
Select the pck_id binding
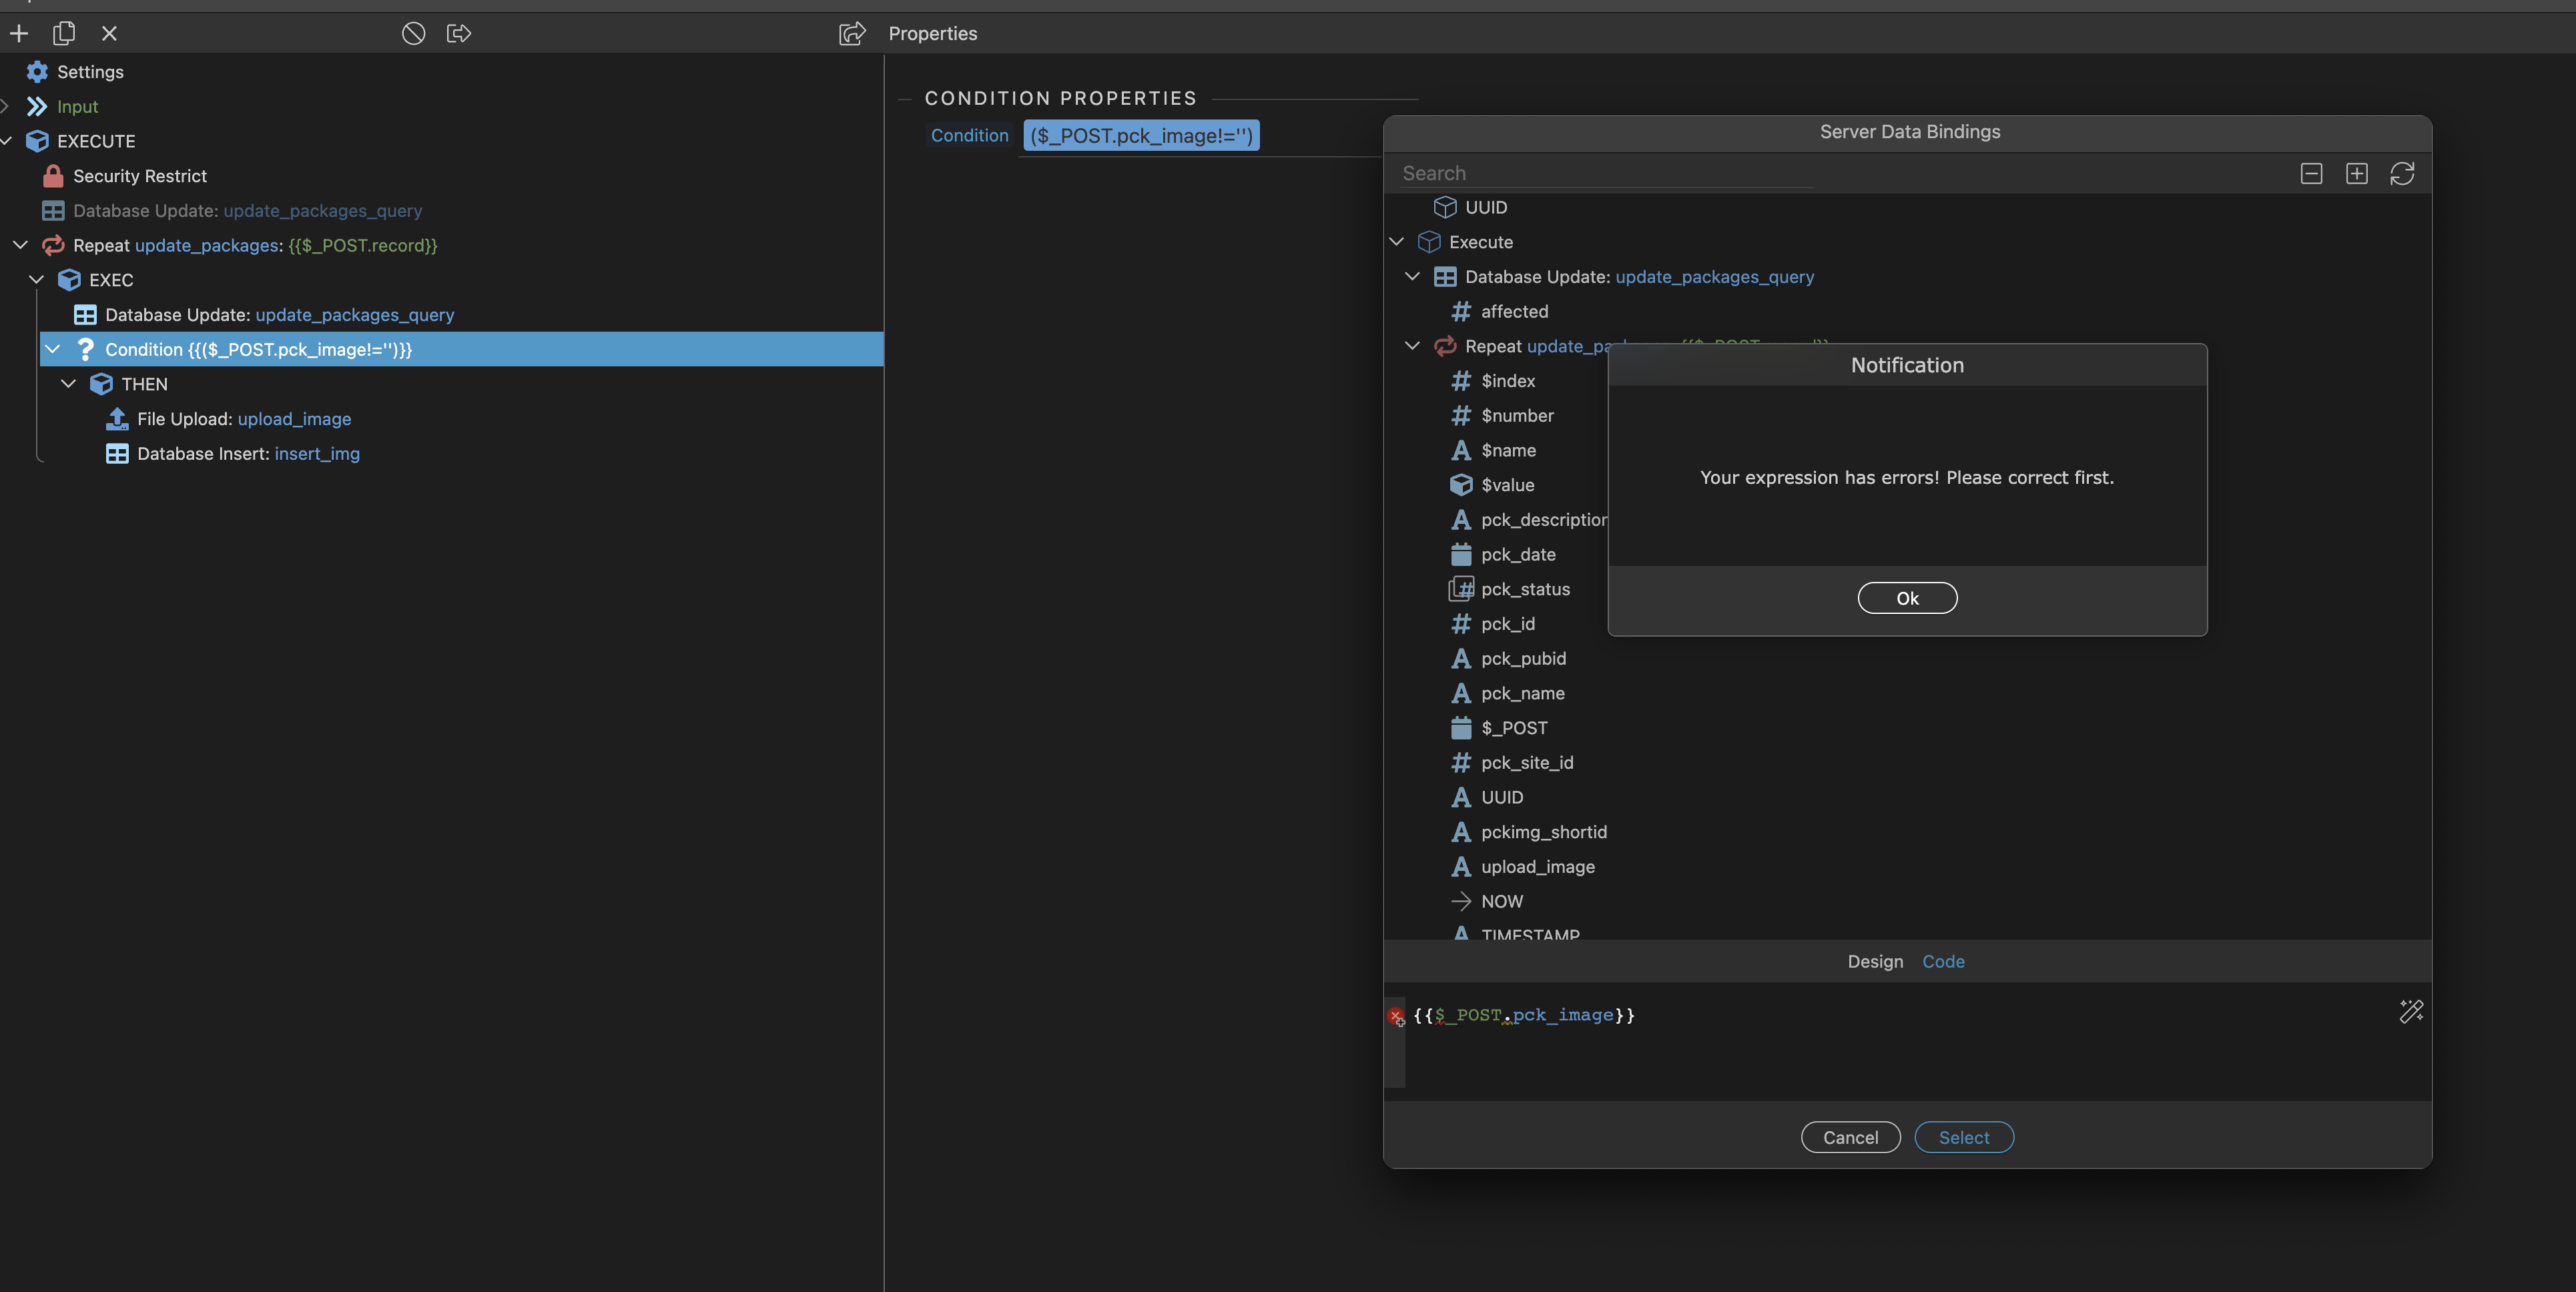[1508, 624]
